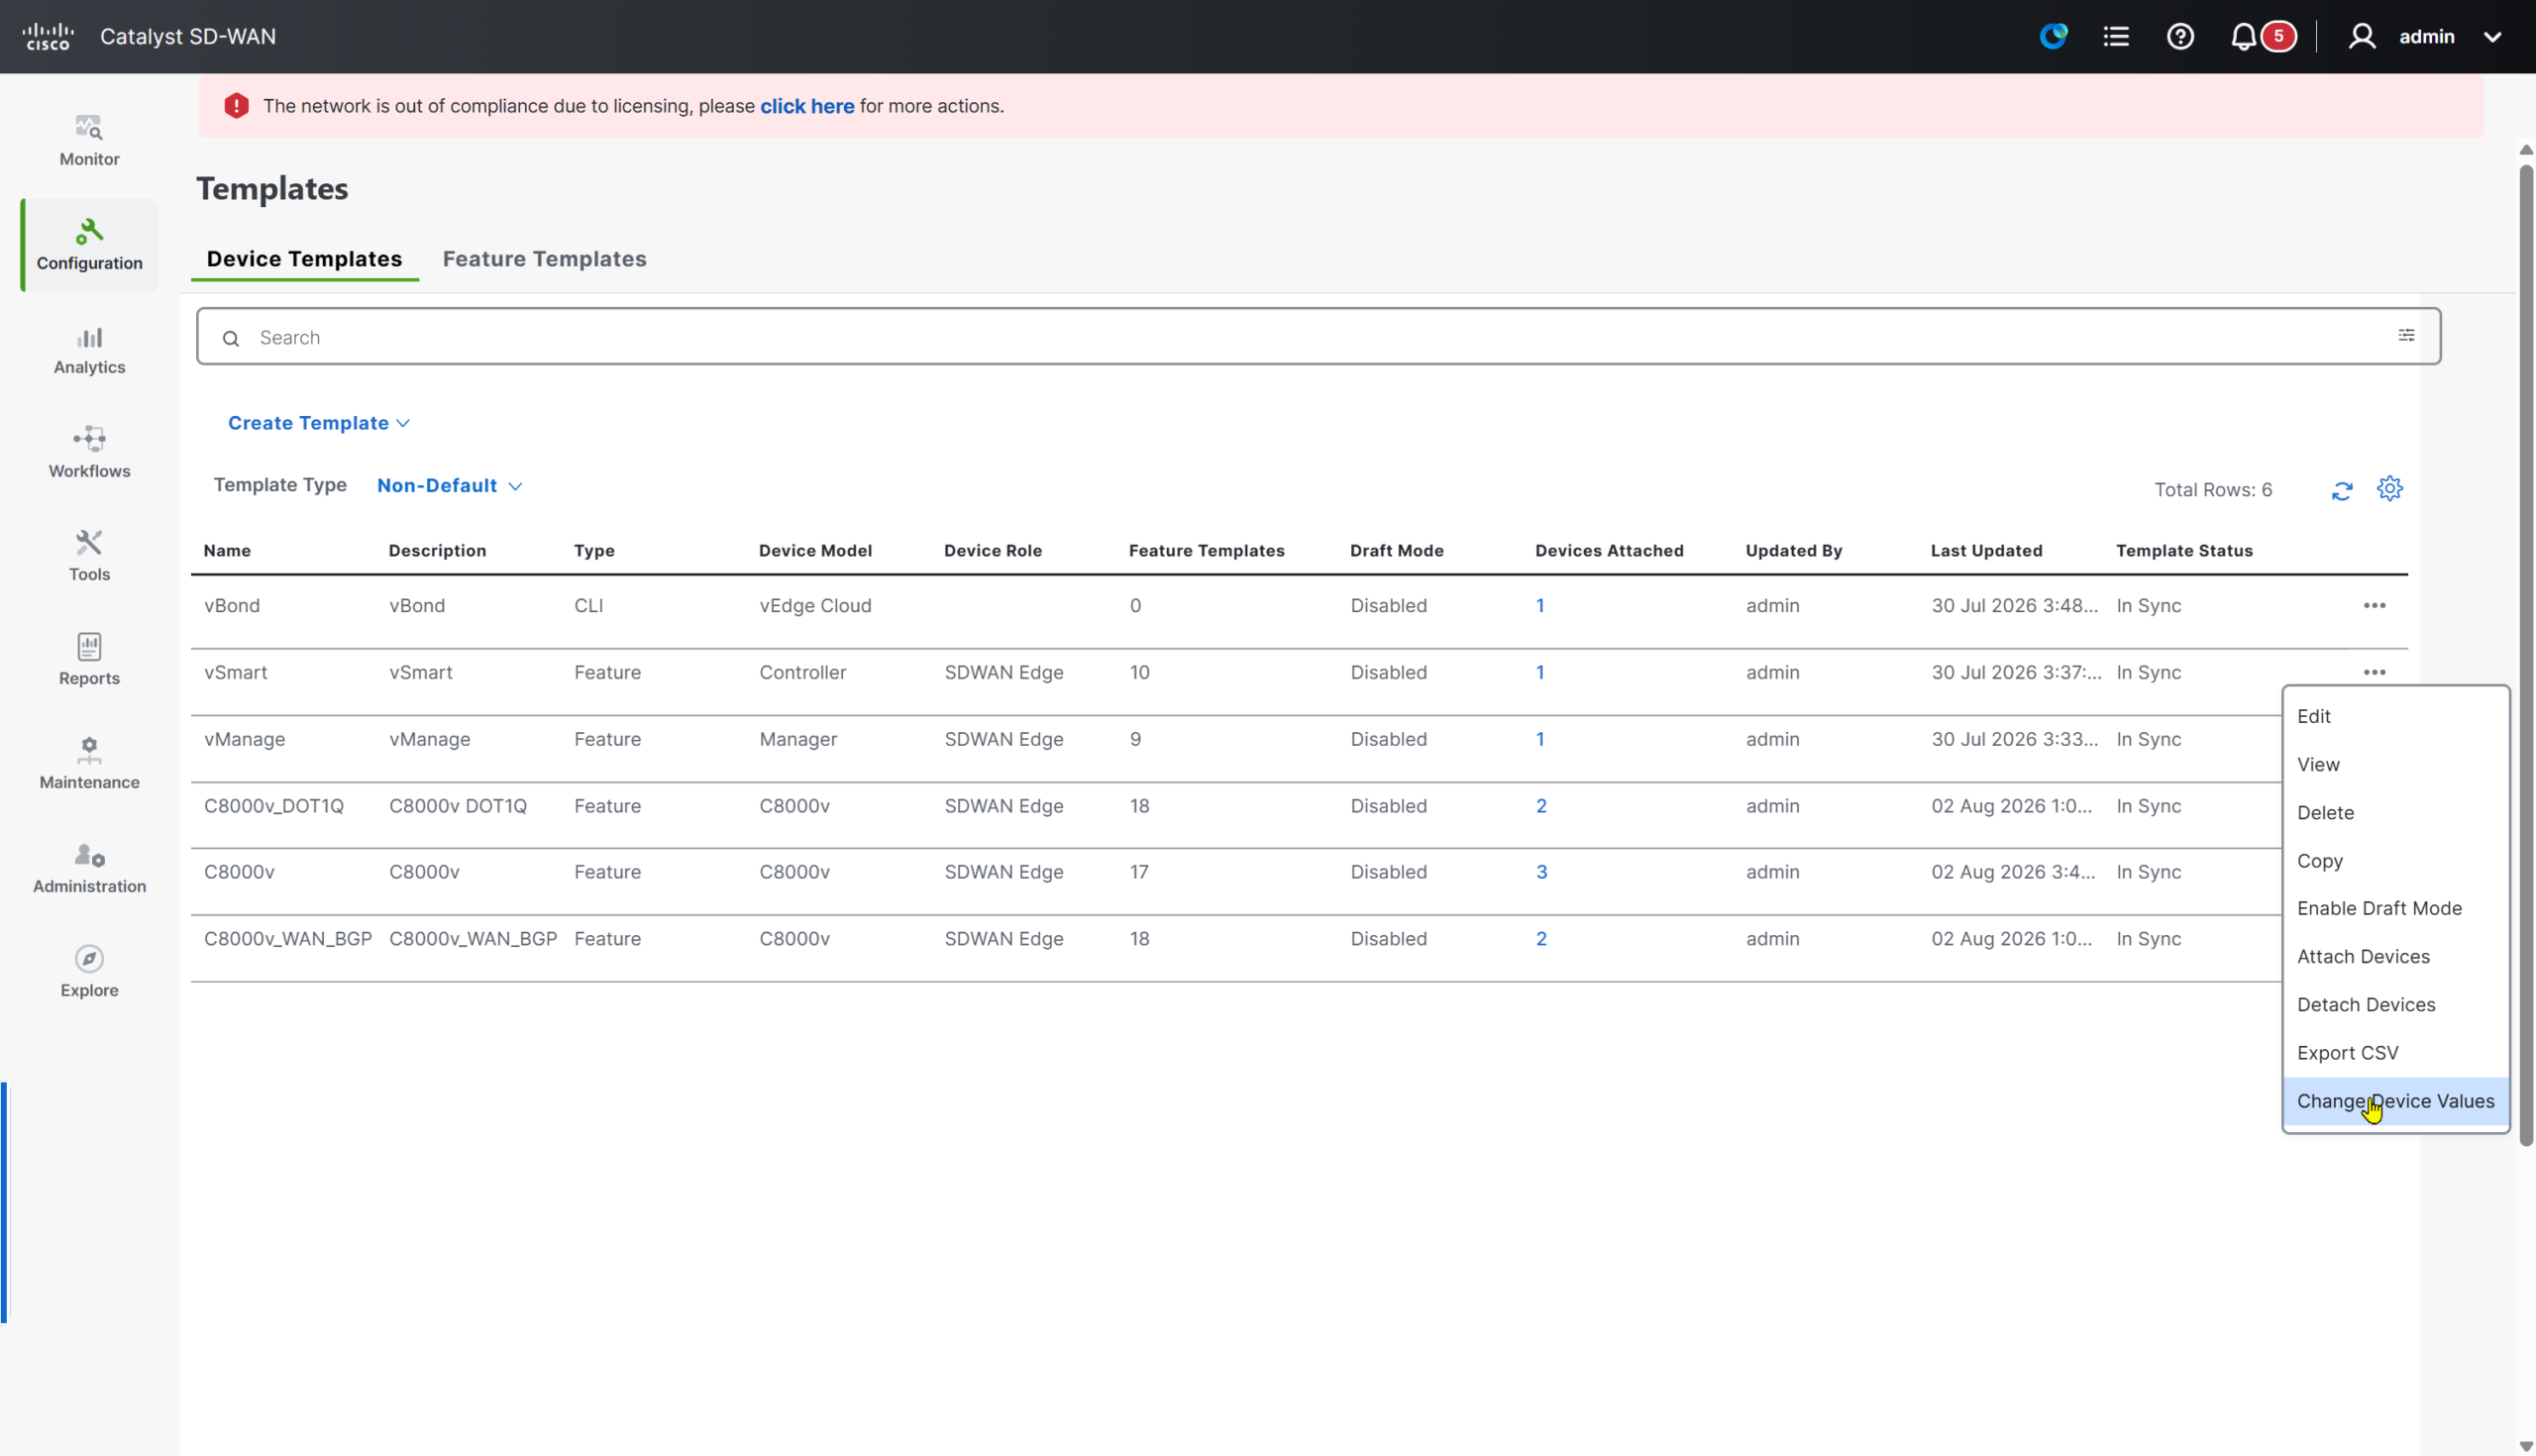Refresh the templates table
Screen dimensions: 2536x1456
click(2342, 490)
